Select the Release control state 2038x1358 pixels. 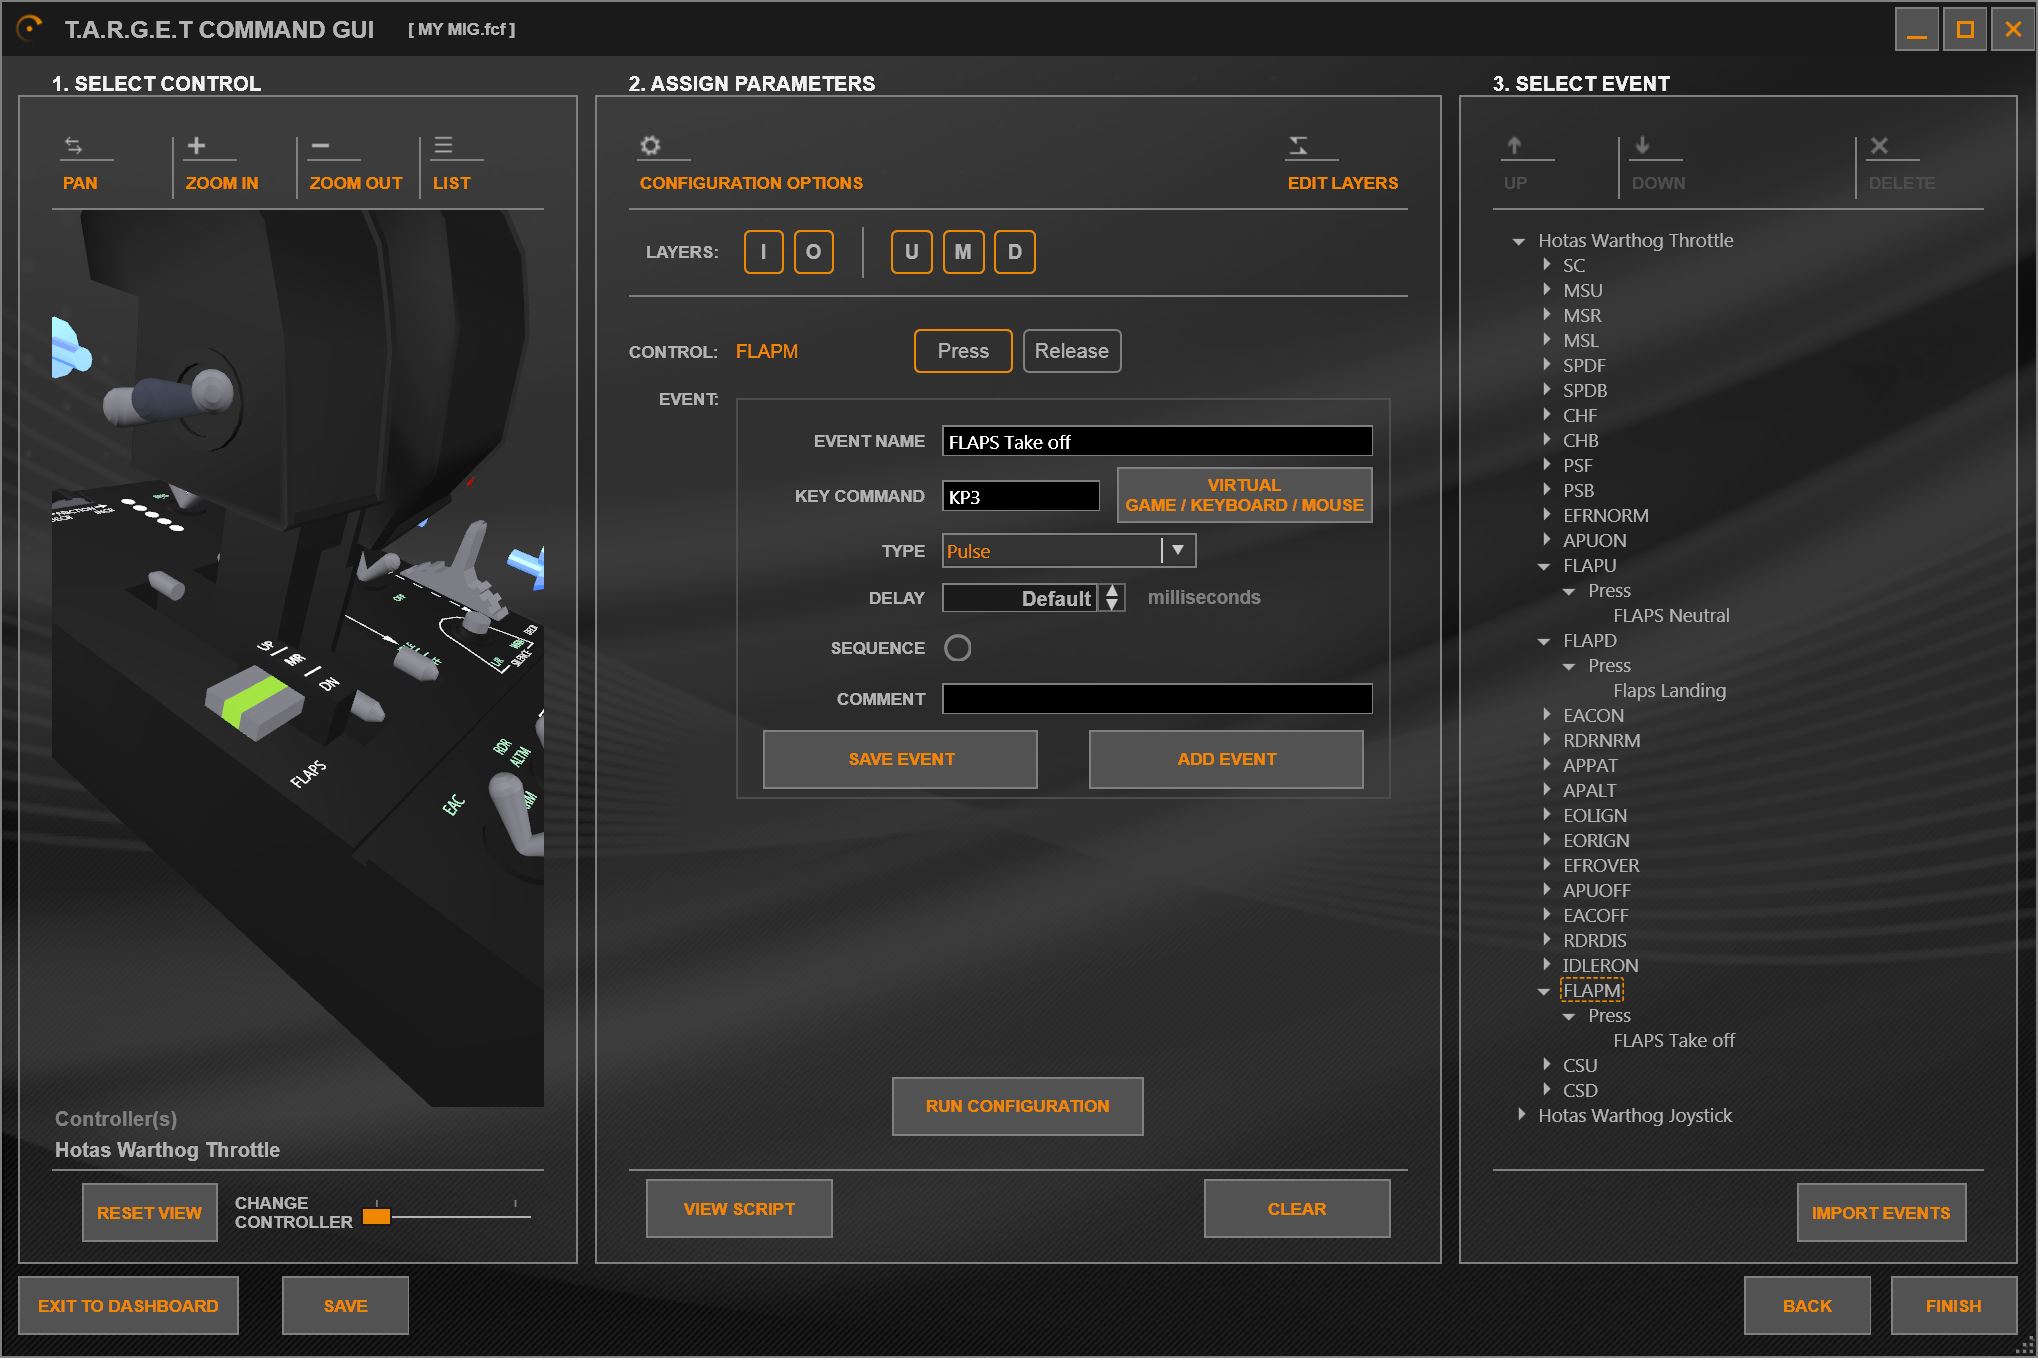1072,351
